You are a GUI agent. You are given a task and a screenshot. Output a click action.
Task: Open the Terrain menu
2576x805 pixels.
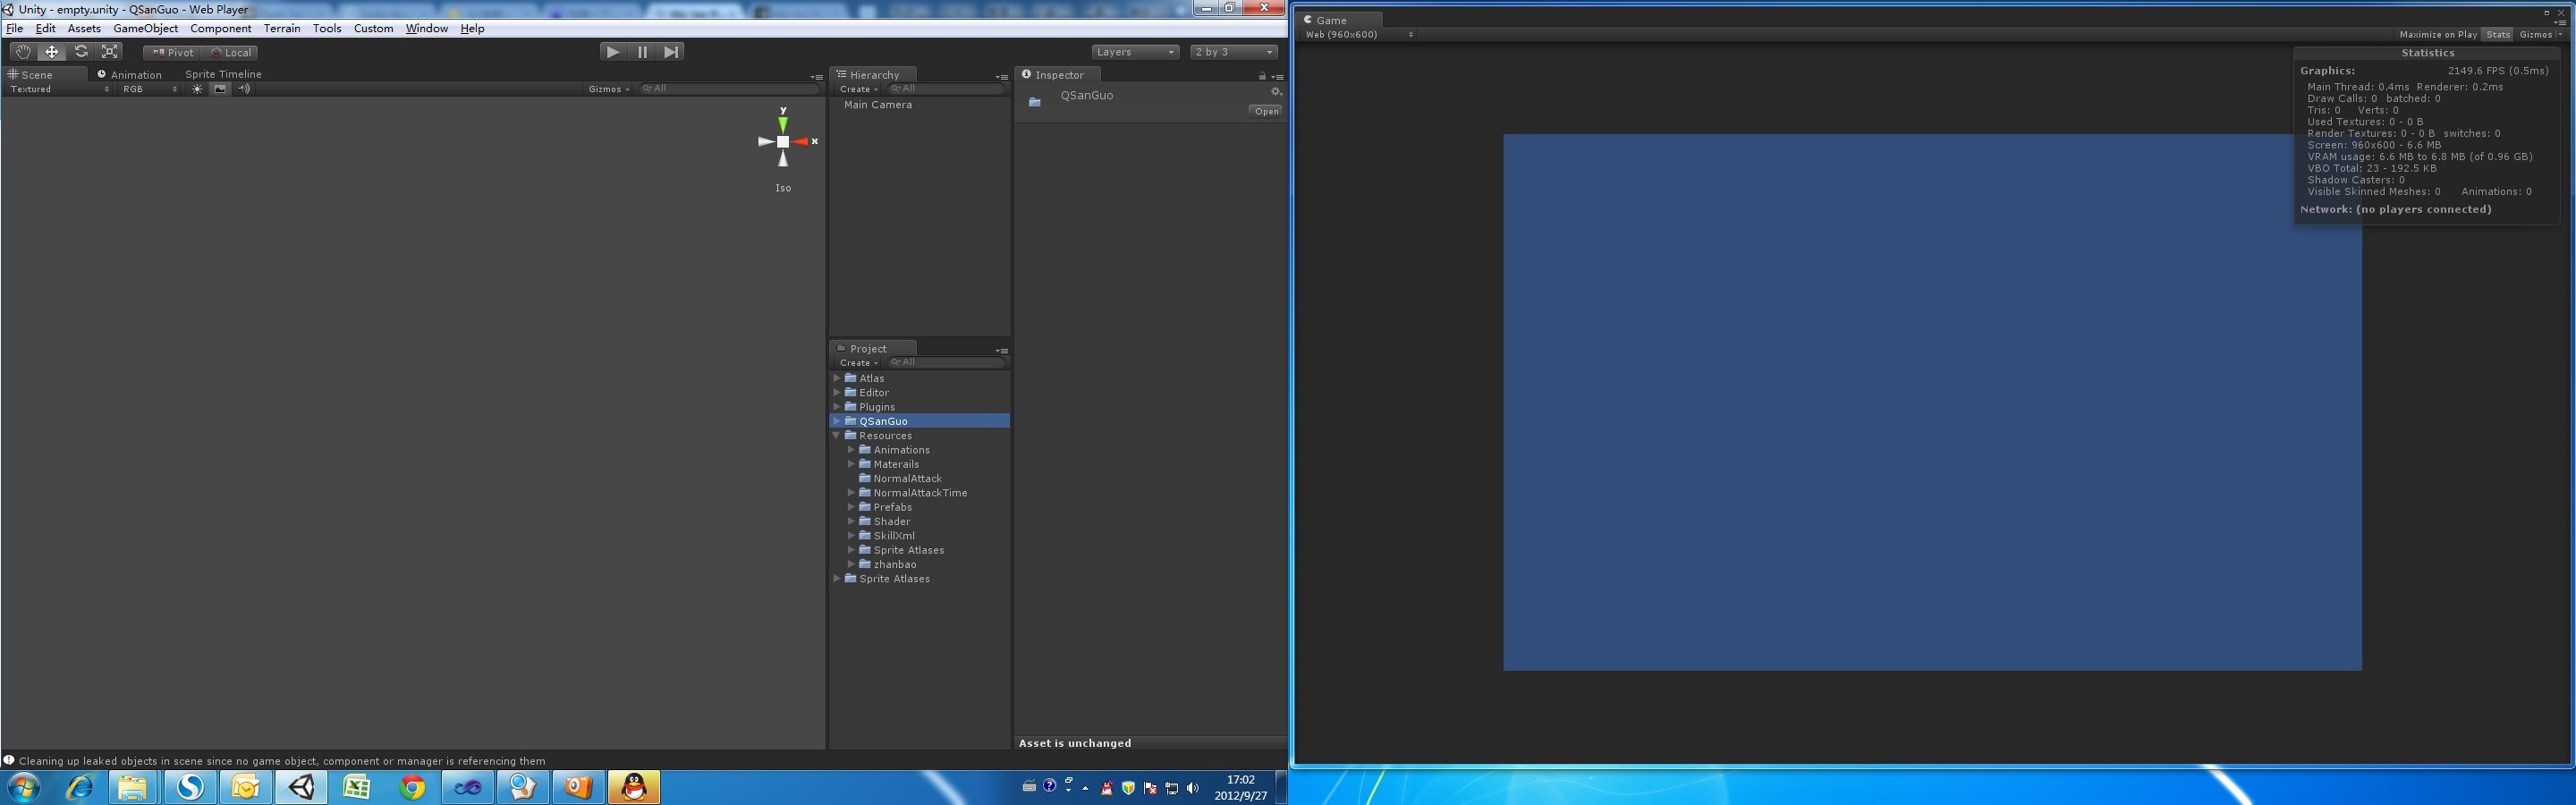[x=282, y=28]
